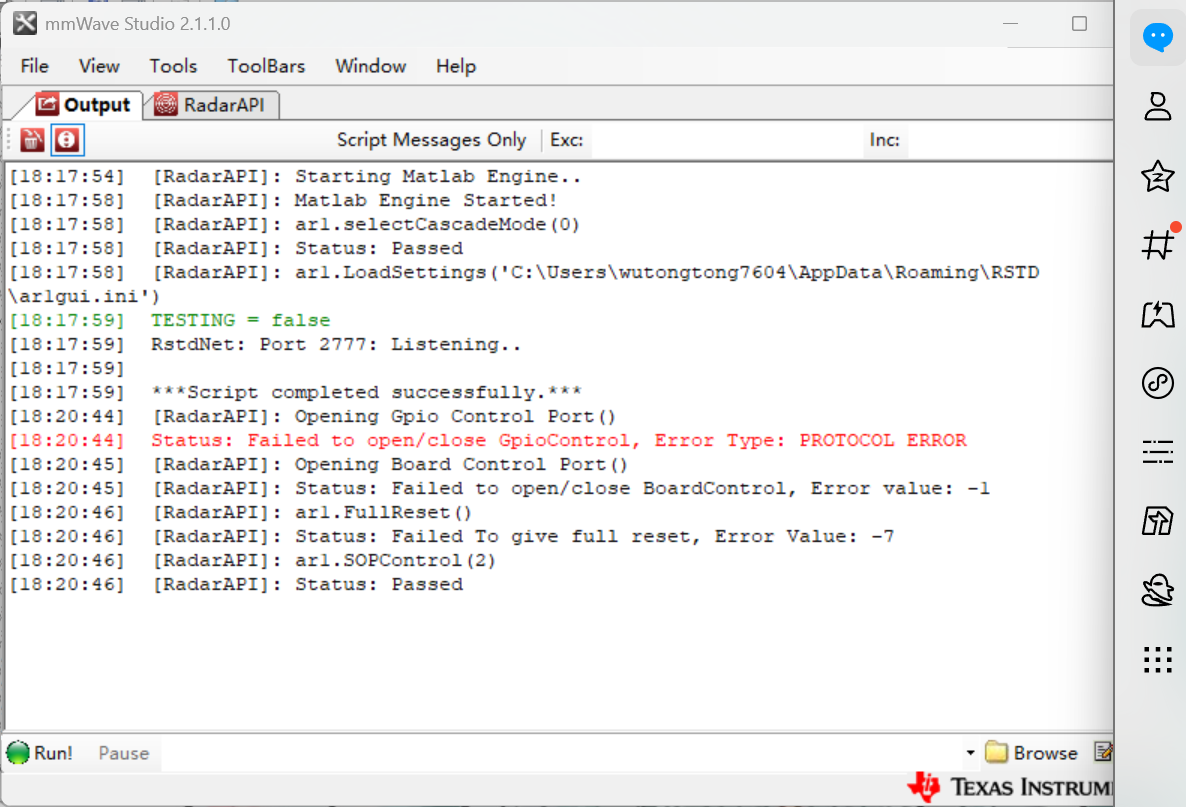Open the Window menu
Viewport: 1186px width, 807px height.
click(371, 67)
